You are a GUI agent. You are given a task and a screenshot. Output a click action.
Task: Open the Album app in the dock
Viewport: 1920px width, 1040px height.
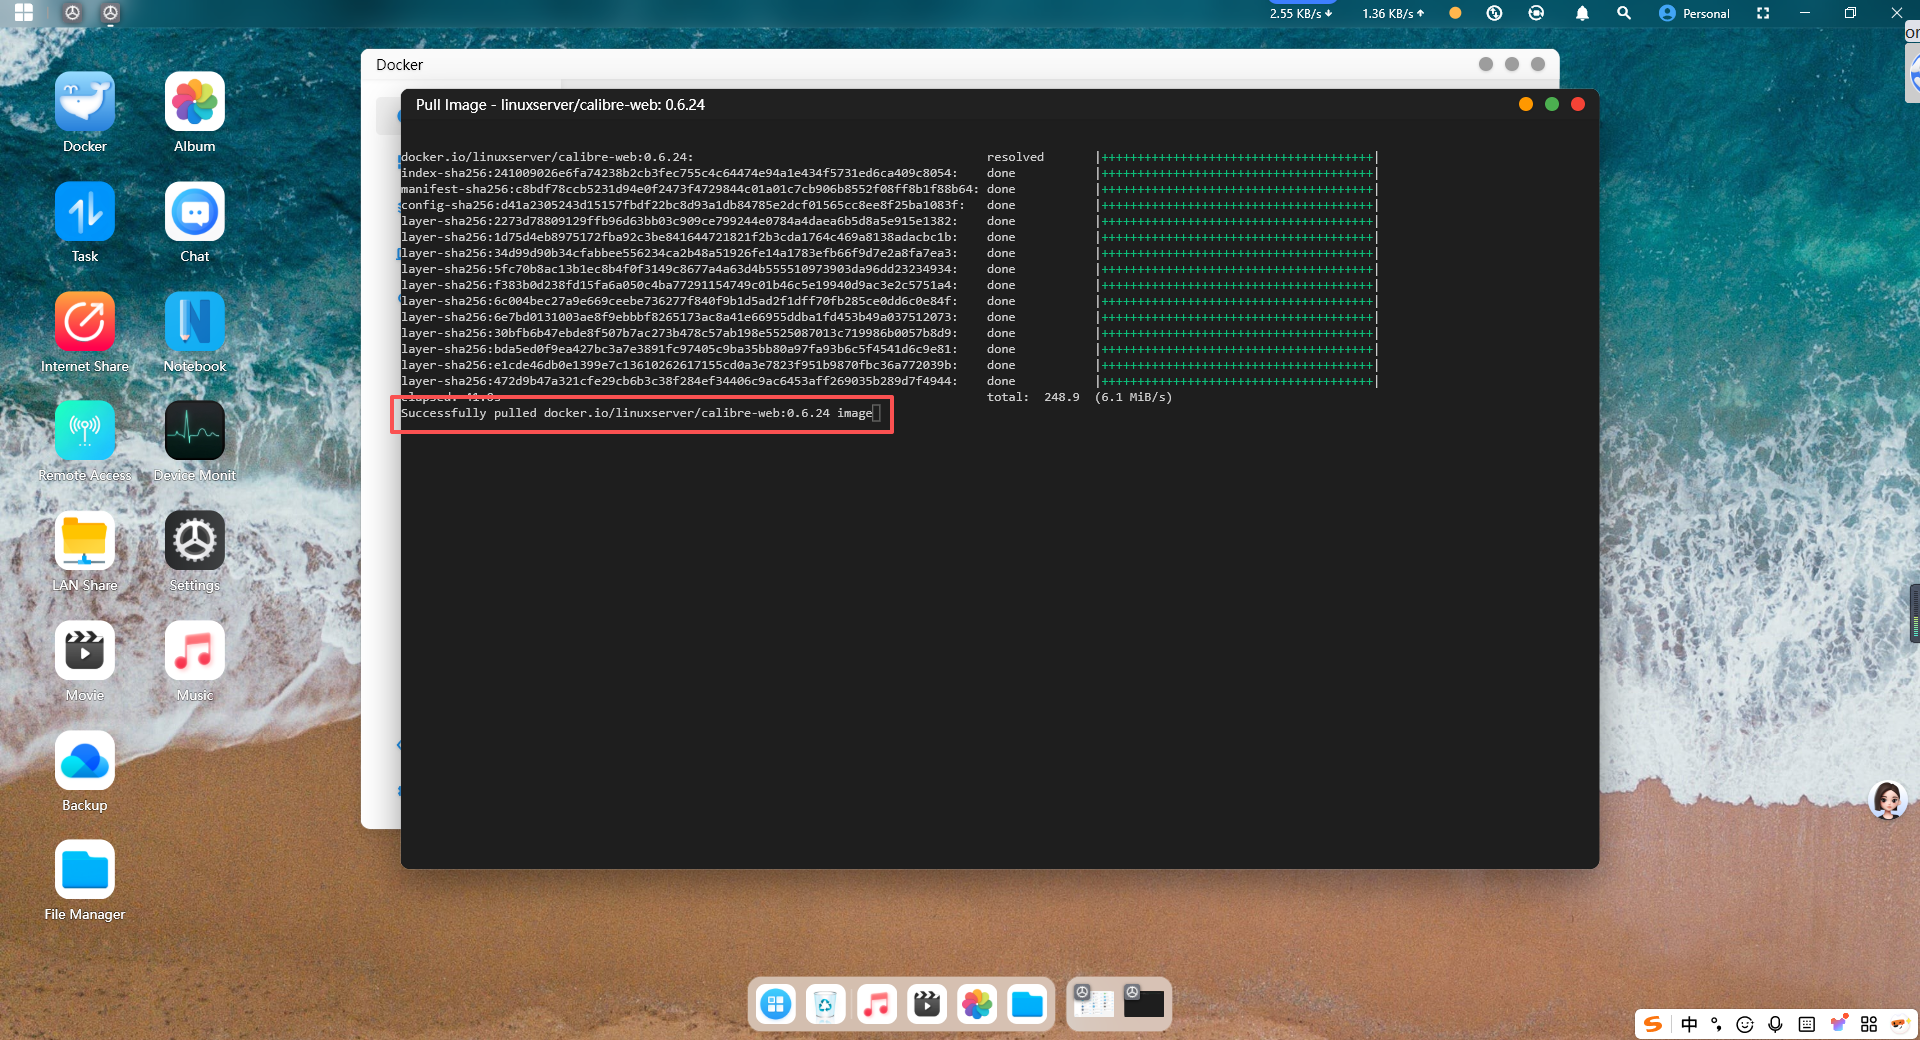pyautogui.click(x=977, y=1004)
